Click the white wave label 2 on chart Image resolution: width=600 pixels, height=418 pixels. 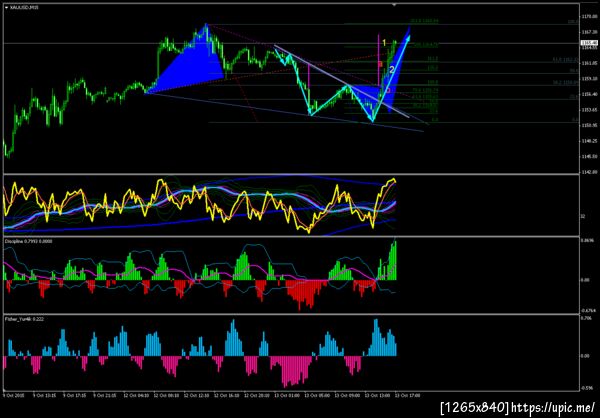pos(391,69)
